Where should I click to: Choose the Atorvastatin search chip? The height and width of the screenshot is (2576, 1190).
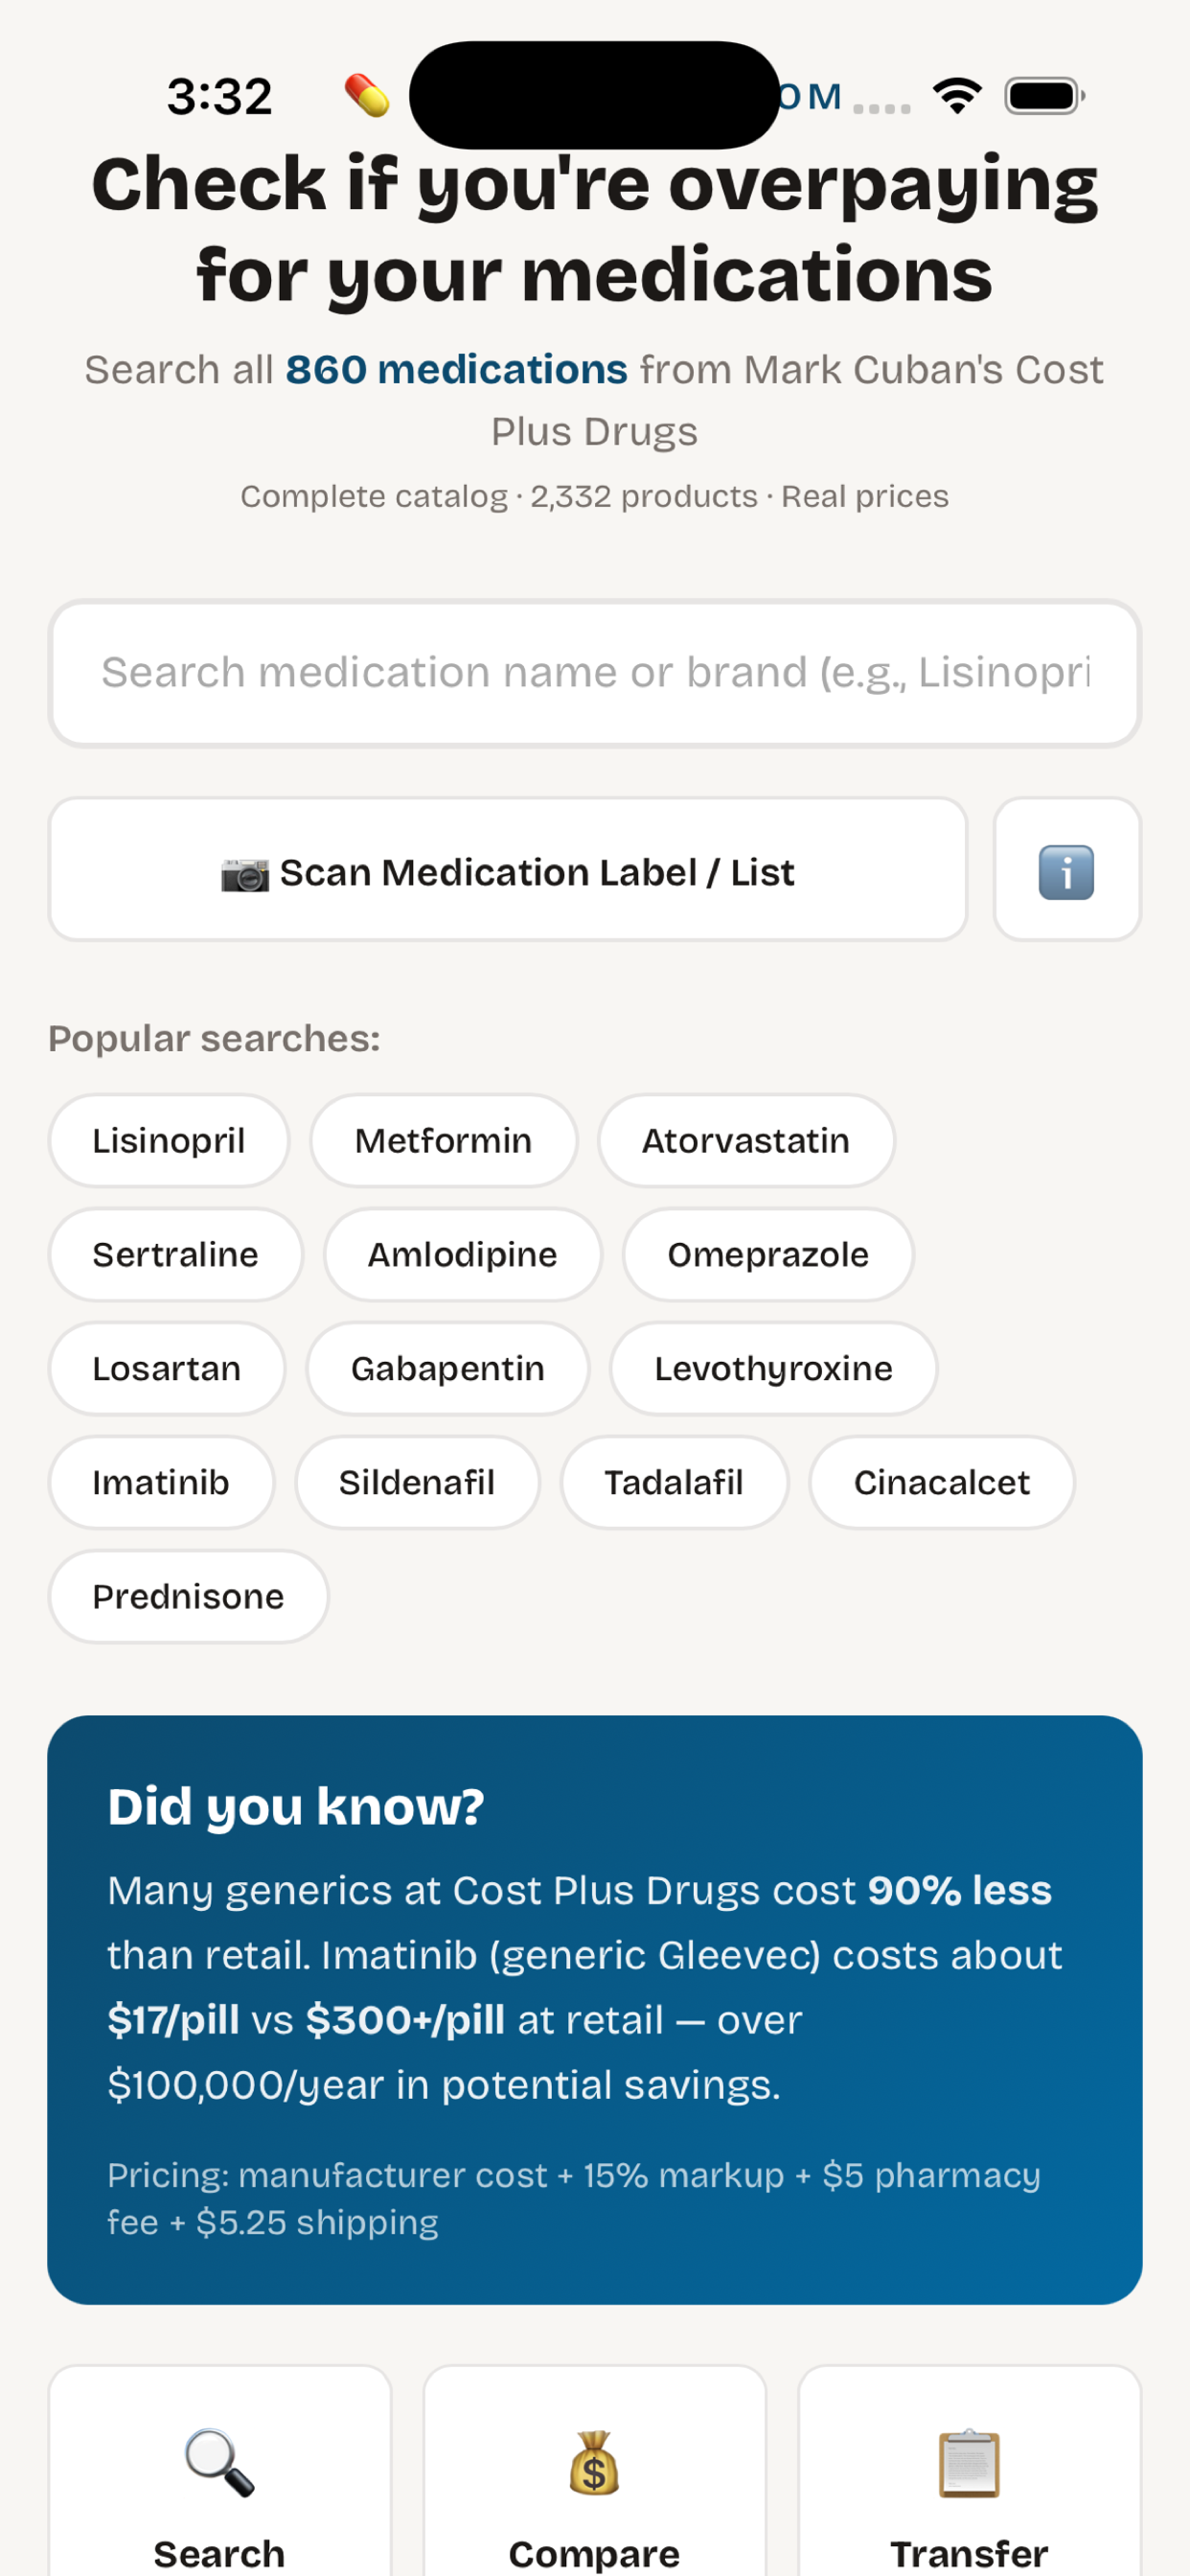[746, 1141]
